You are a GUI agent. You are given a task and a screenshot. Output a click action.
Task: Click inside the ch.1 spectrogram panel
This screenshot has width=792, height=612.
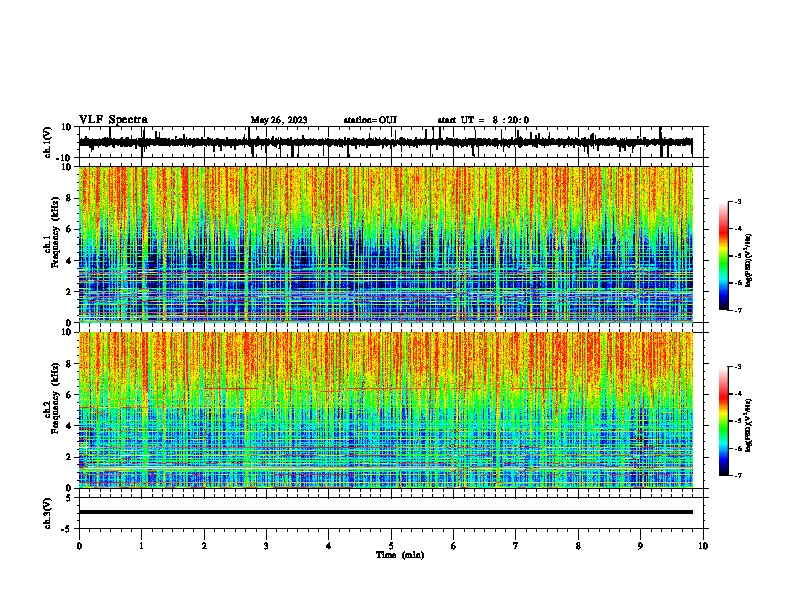pos(385,244)
